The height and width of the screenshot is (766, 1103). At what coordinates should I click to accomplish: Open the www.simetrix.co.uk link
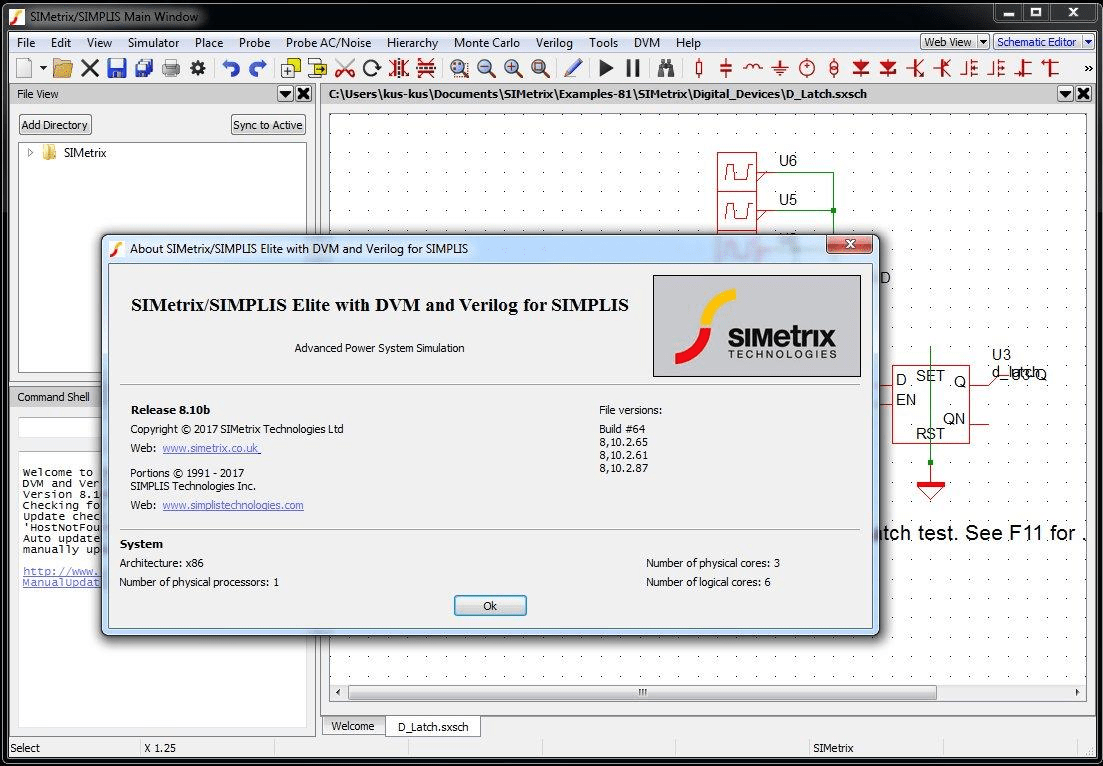click(x=211, y=448)
